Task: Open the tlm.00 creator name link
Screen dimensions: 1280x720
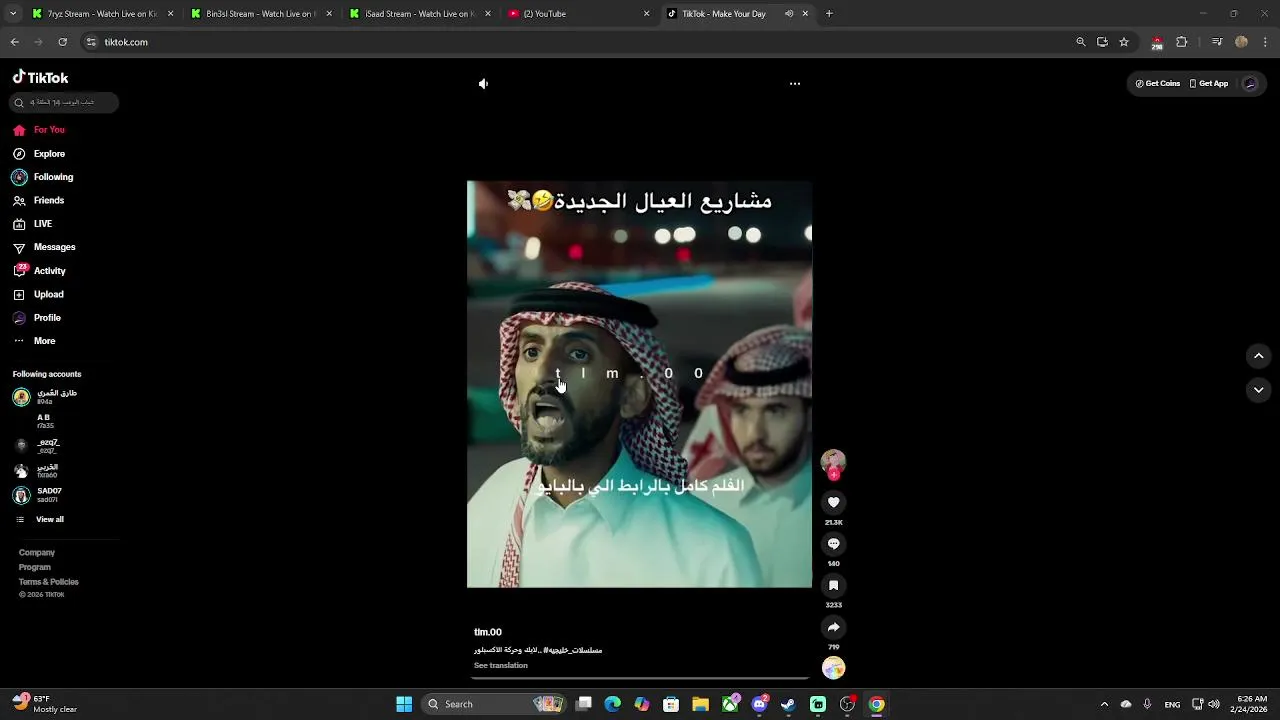Action: pos(488,632)
